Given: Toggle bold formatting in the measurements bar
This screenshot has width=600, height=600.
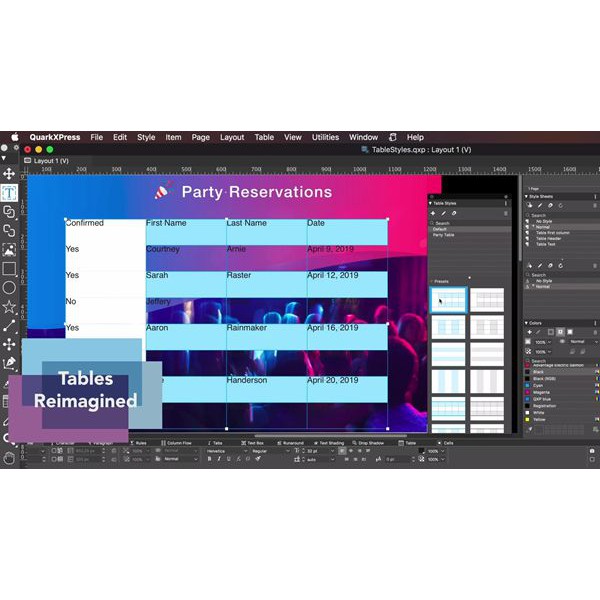Looking at the screenshot, I should click(211, 460).
